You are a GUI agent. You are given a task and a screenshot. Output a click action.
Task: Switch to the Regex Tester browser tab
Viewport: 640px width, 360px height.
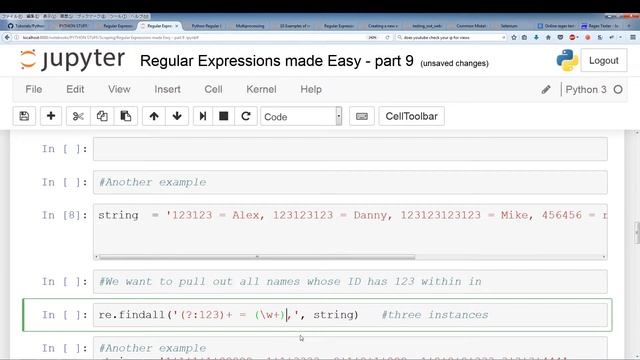point(600,26)
